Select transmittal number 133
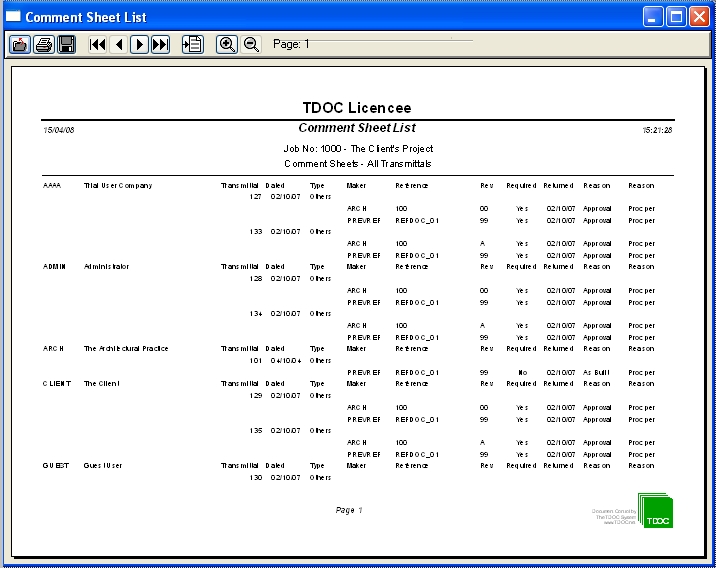716x568 pixels. 256,231
